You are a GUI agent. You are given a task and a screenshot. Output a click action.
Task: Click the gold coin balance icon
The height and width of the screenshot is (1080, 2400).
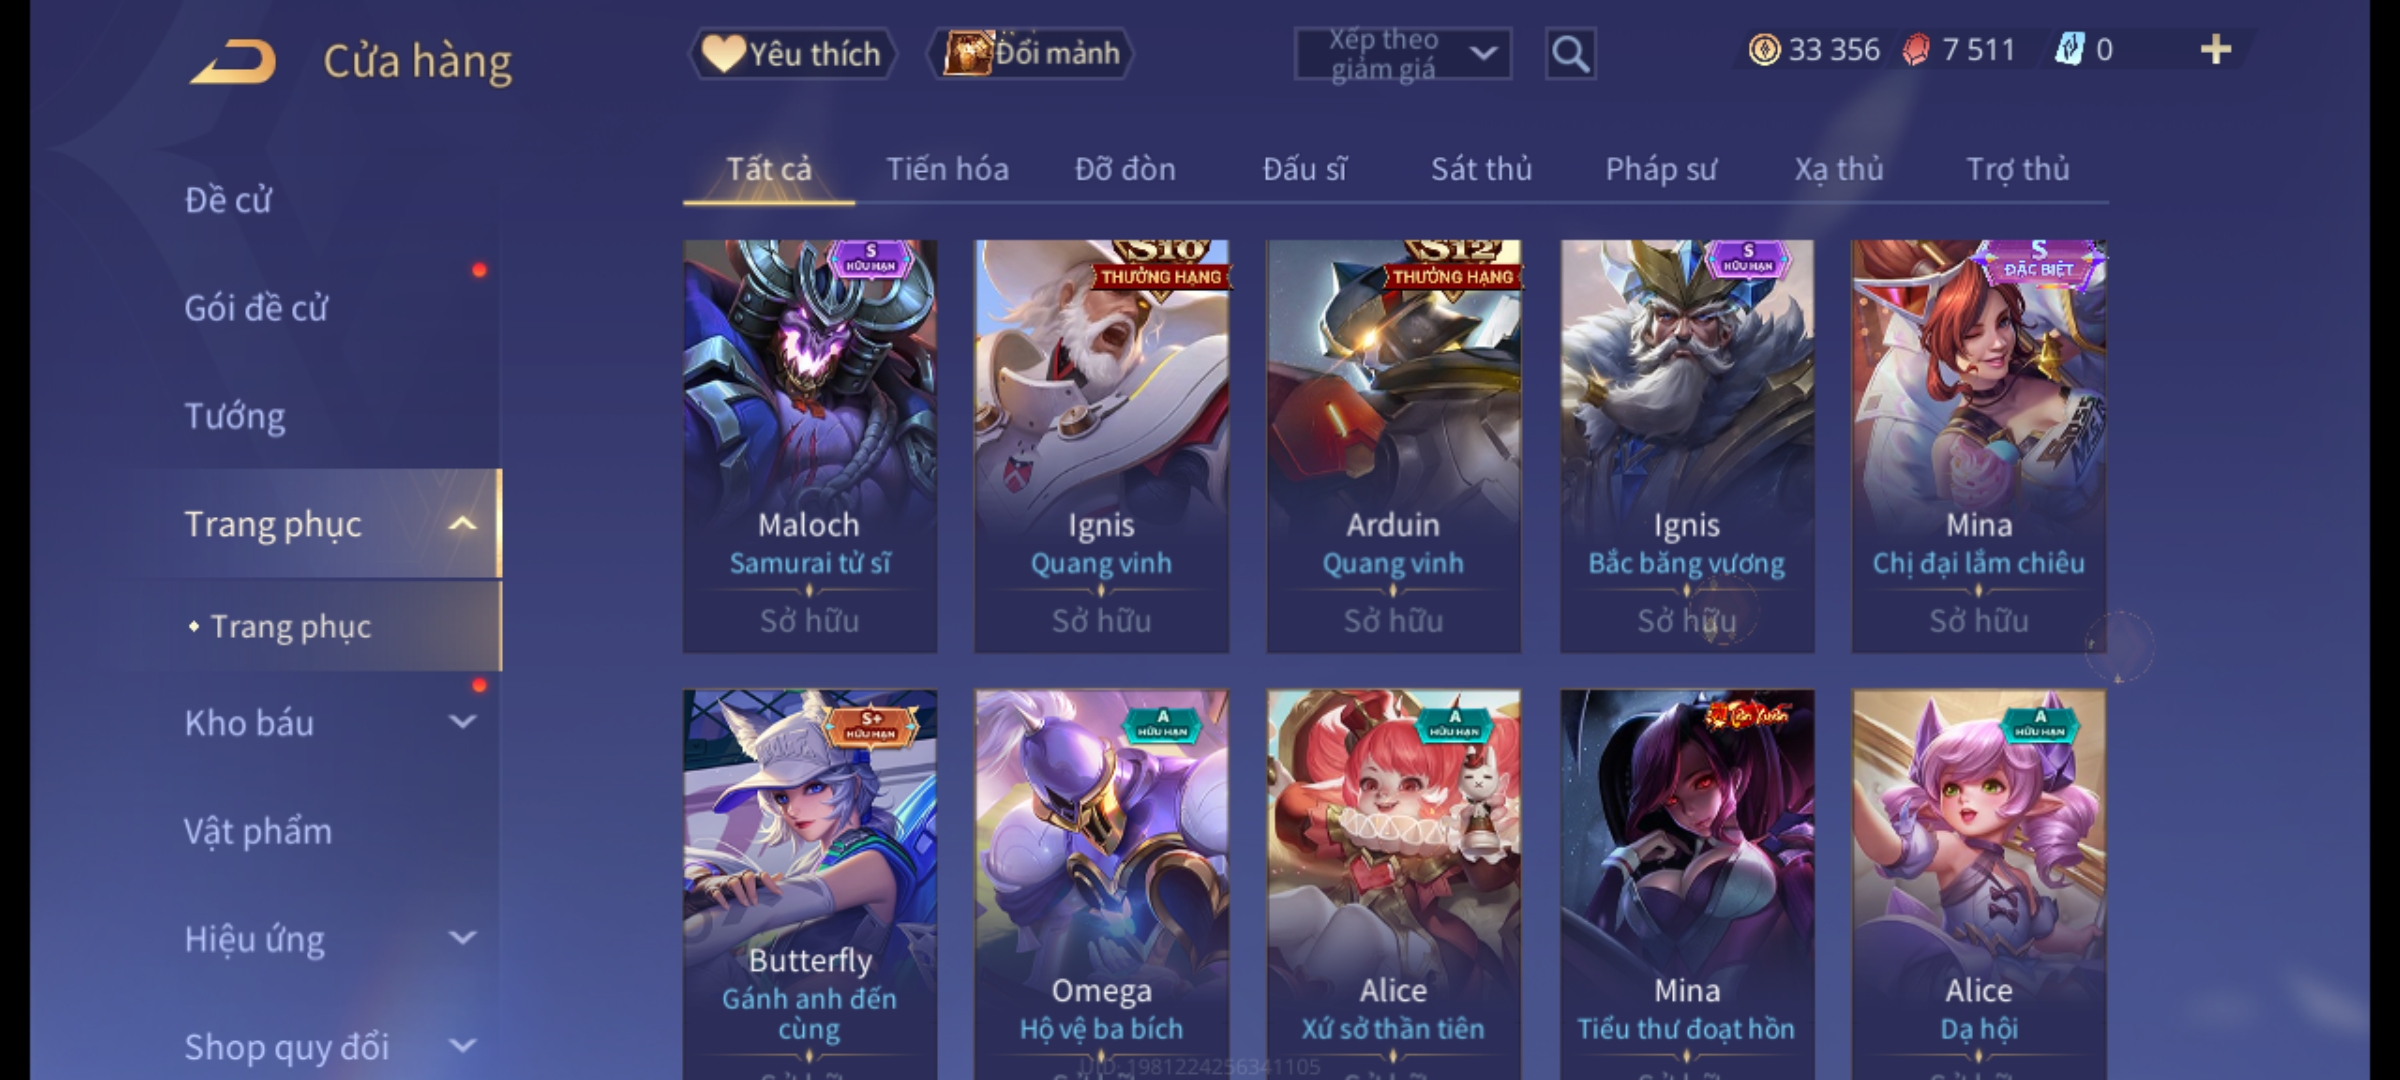point(1764,50)
